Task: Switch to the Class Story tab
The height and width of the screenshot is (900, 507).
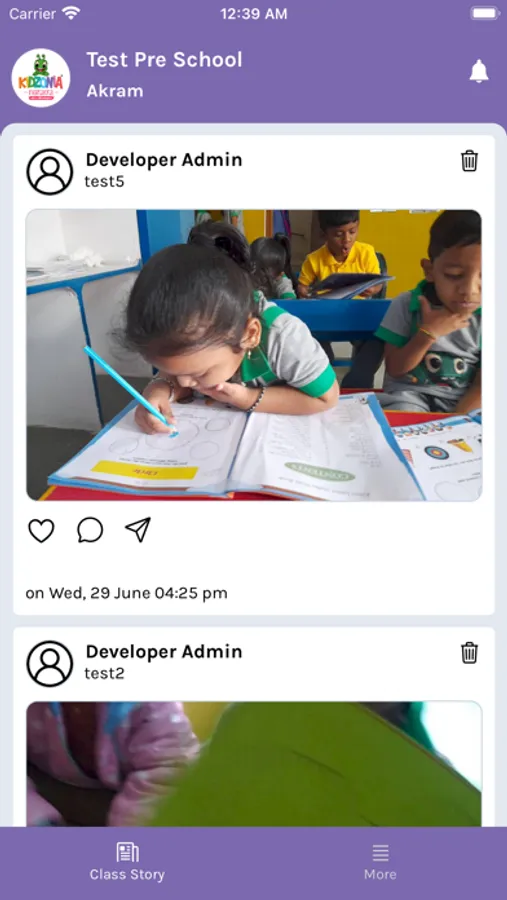Action: click(x=127, y=862)
